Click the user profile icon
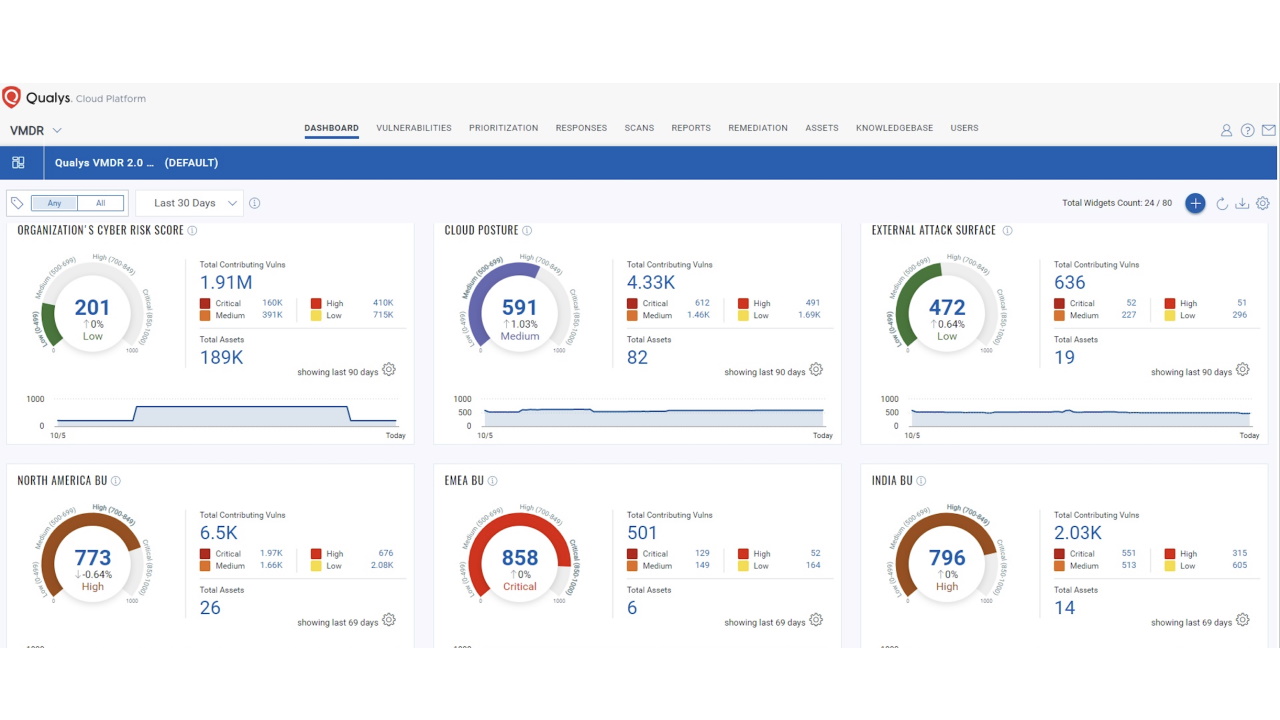 tap(1226, 130)
